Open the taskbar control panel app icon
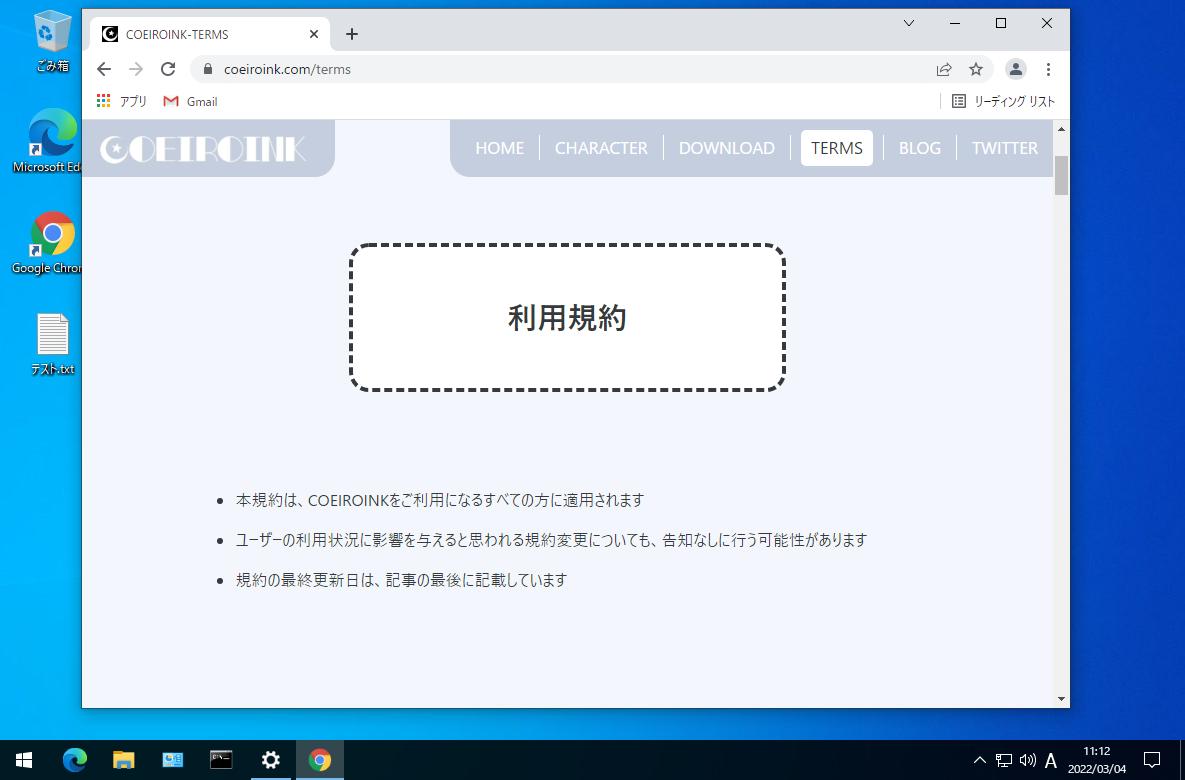1185x780 pixels. point(172,760)
